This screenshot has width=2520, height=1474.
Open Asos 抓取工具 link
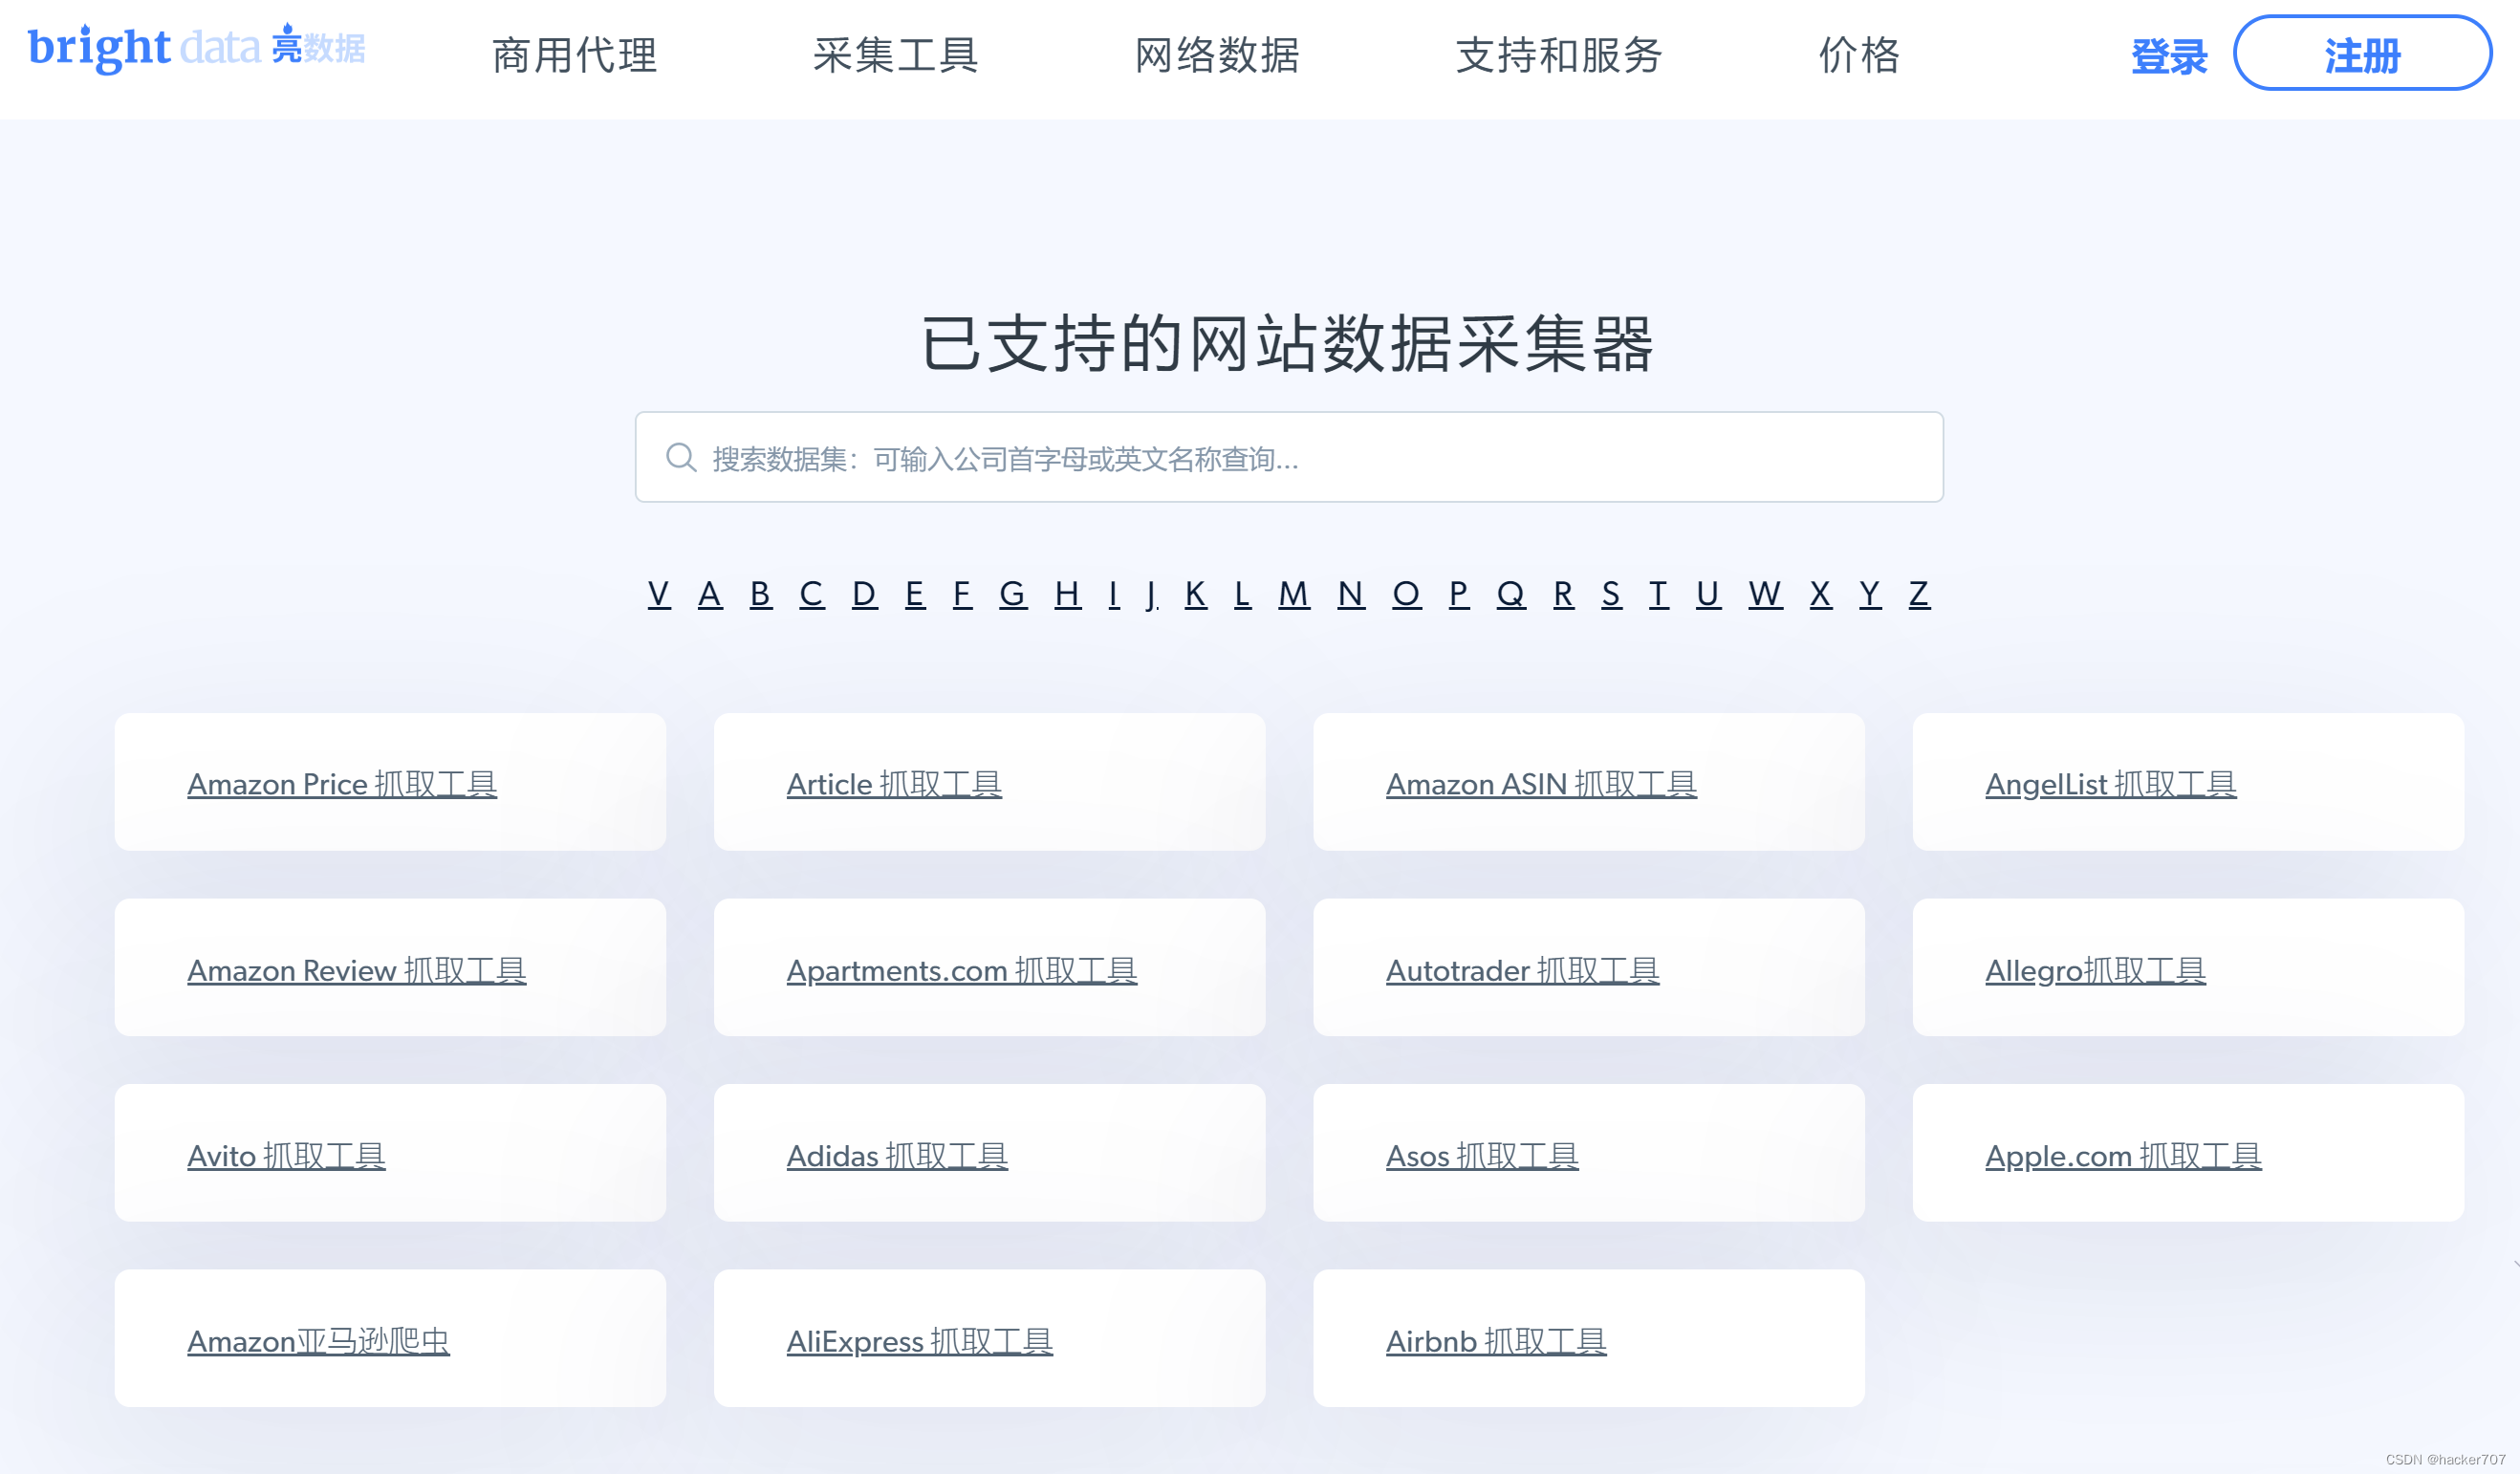1482,1155
